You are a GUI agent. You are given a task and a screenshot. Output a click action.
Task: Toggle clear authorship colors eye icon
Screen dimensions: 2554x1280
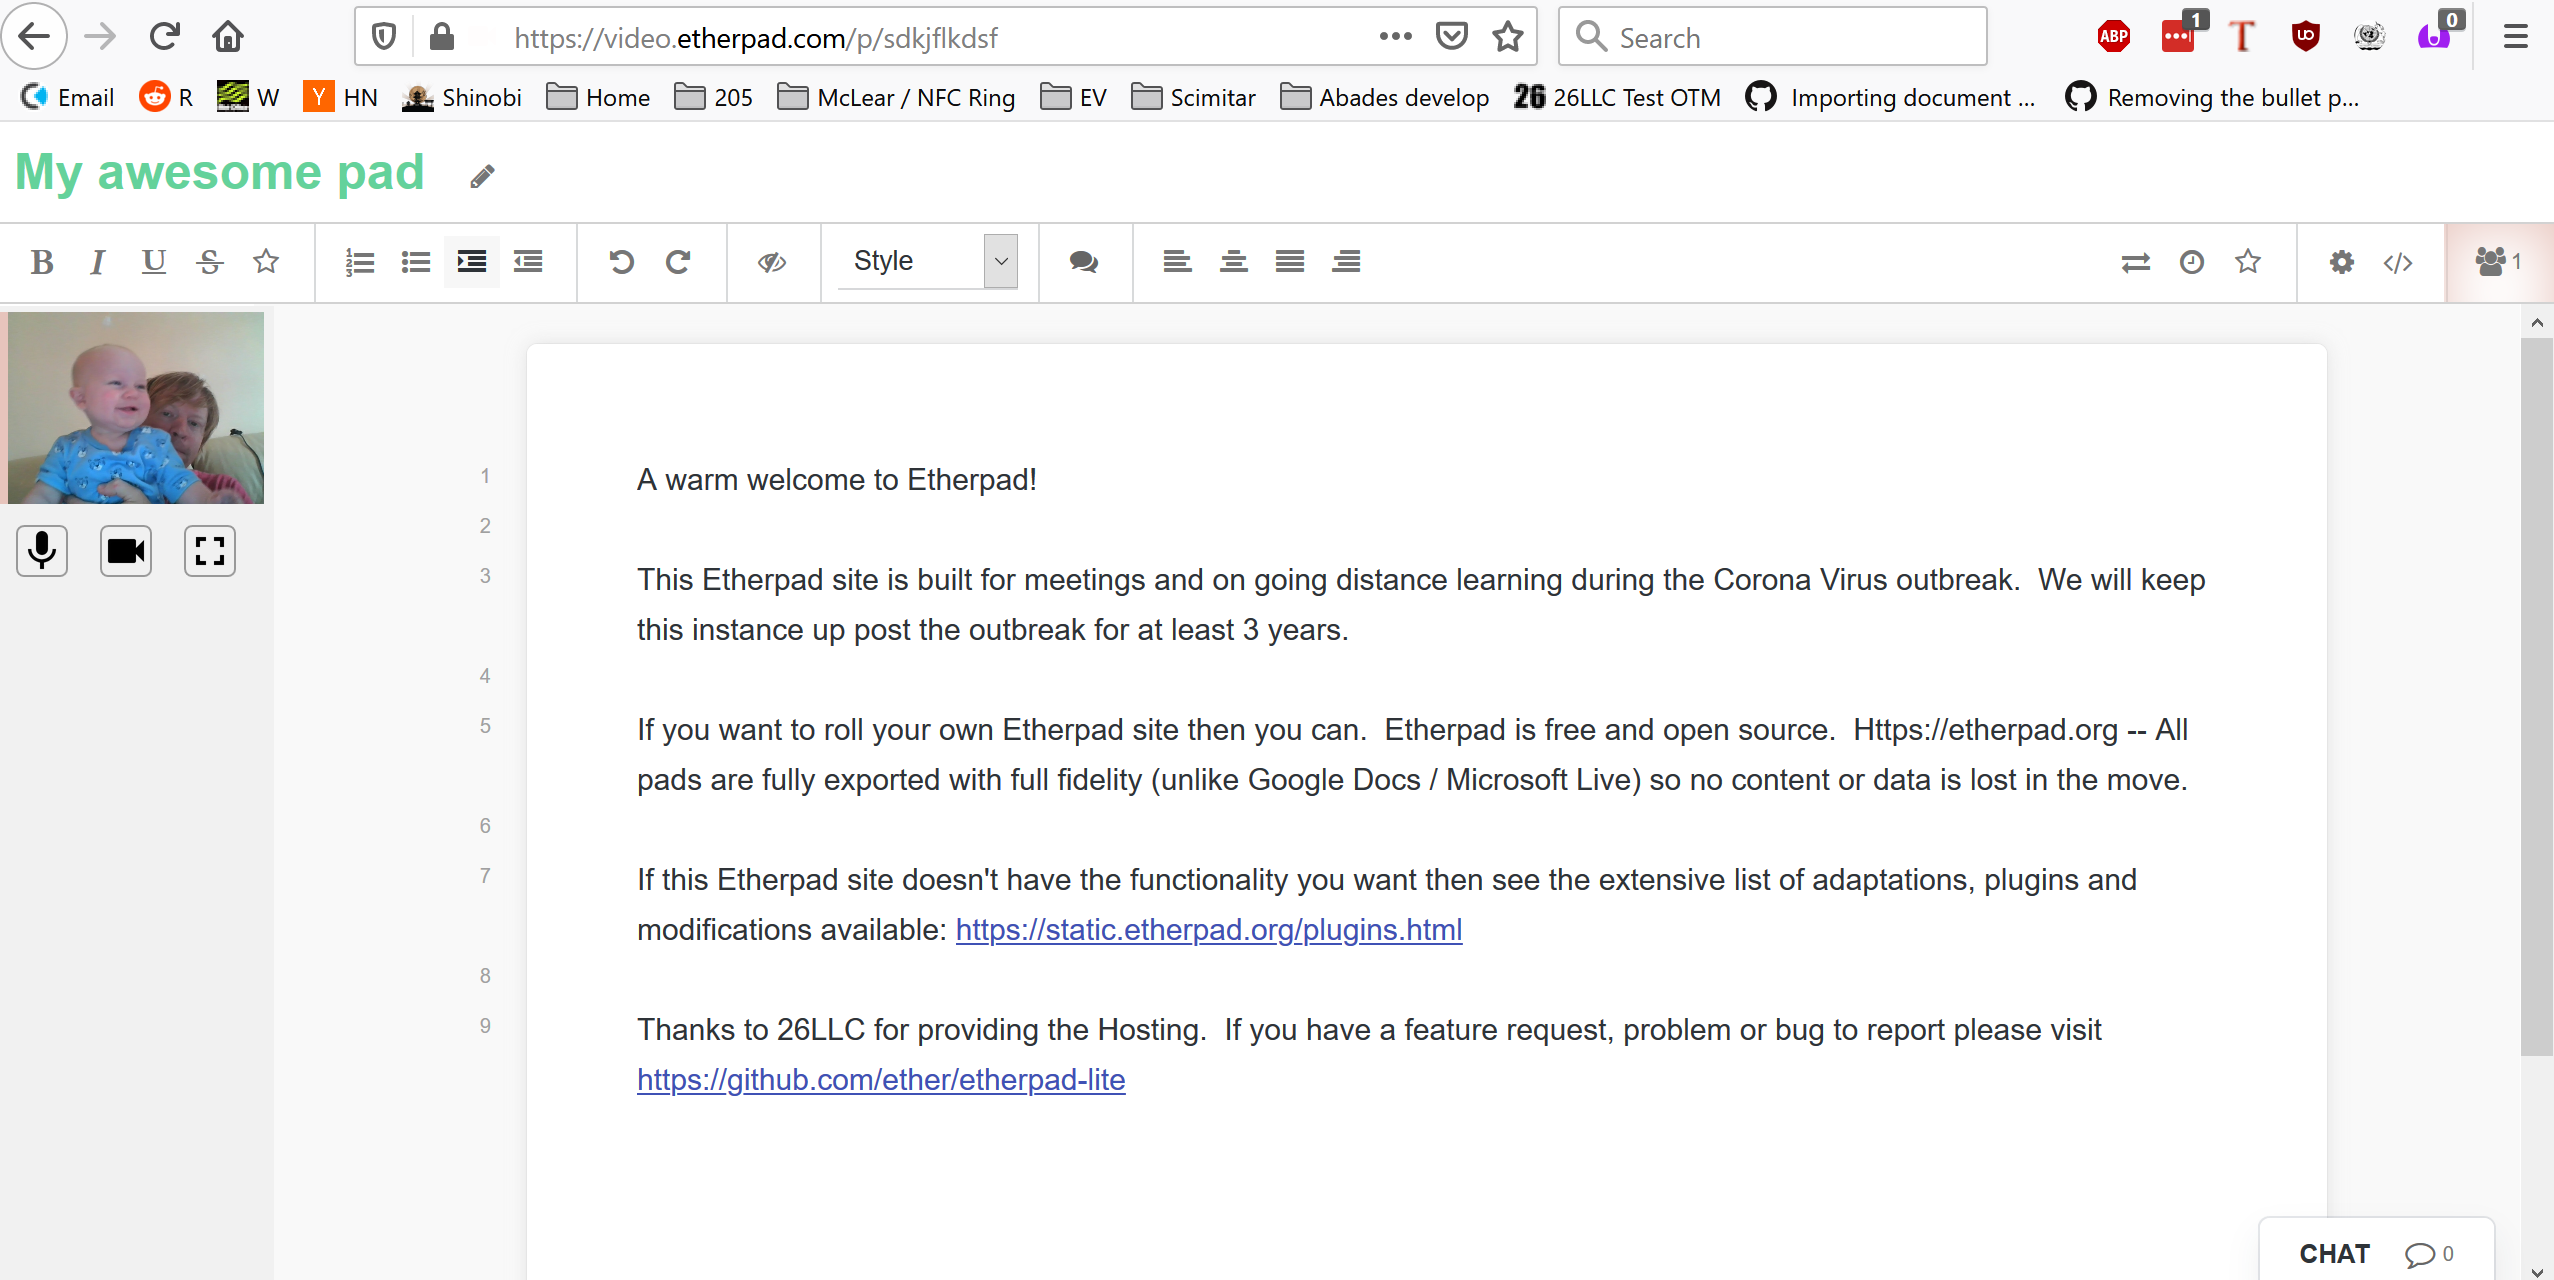click(x=771, y=262)
